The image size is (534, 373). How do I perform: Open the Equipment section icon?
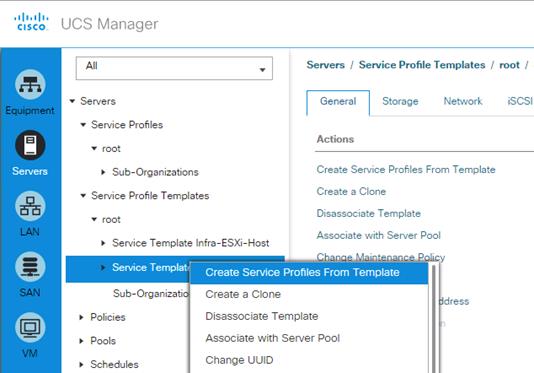[x=30, y=84]
